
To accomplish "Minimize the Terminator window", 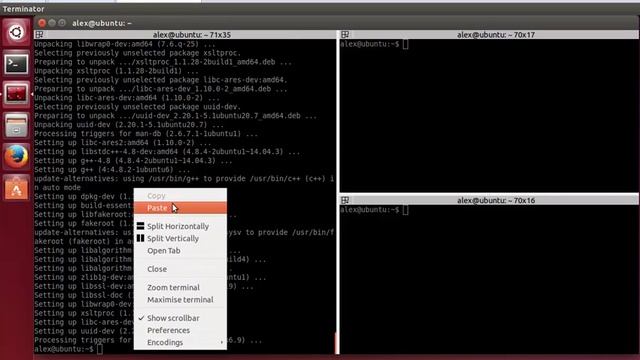I will (52, 23).
